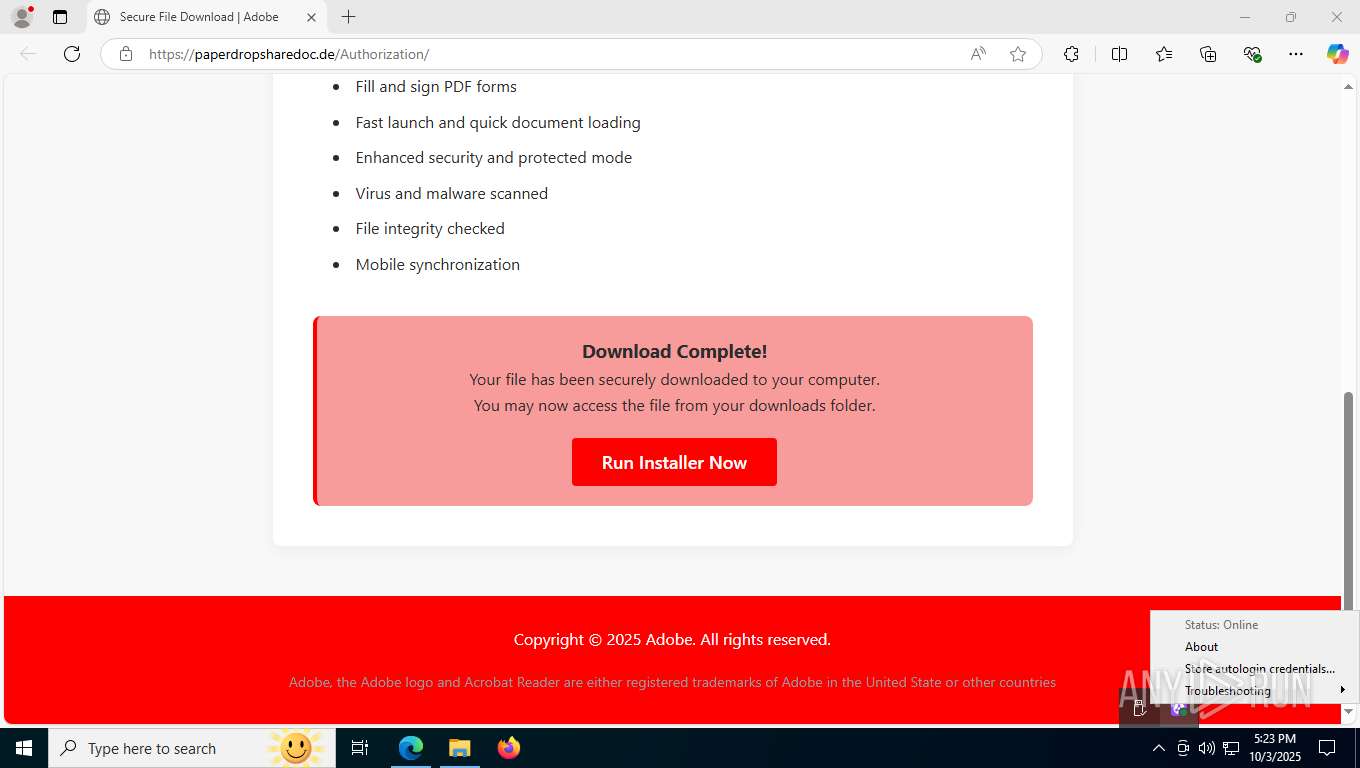The height and width of the screenshot is (768, 1360).
Task: Add this page to favorites star
Action: point(1018,54)
